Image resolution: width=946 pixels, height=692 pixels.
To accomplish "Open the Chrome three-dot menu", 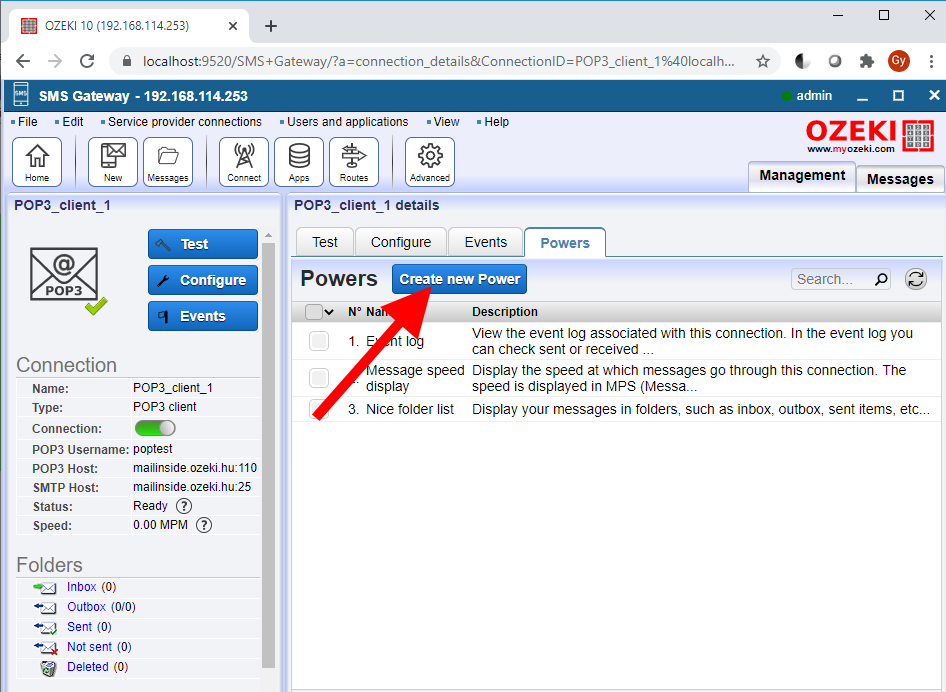I will pyautogui.click(x=932, y=61).
